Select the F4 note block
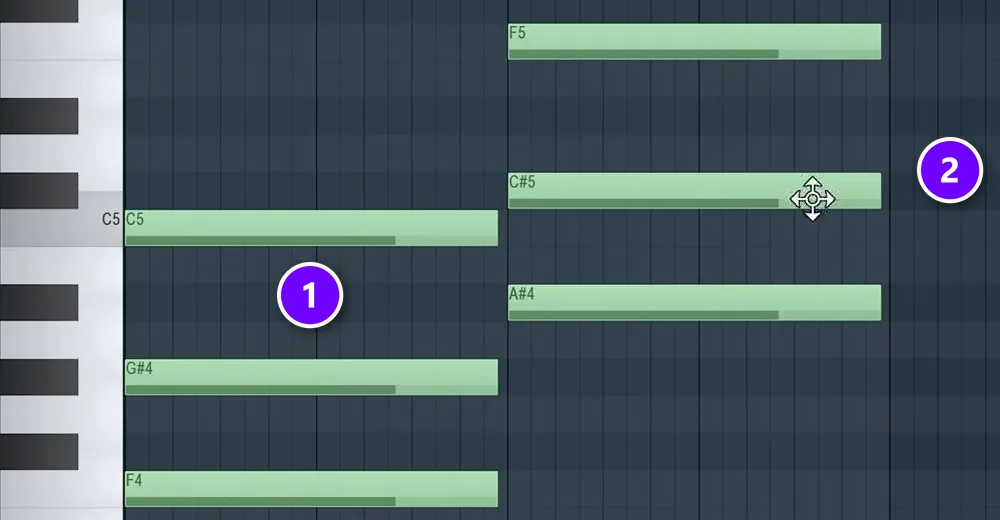1000x520 pixels. 311,489
